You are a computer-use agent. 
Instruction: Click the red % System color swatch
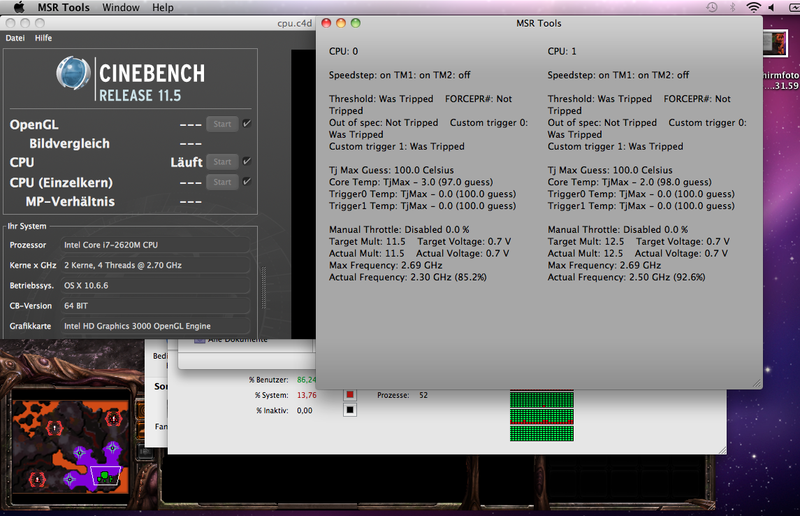pyautogui.click(x=349, y=395)
